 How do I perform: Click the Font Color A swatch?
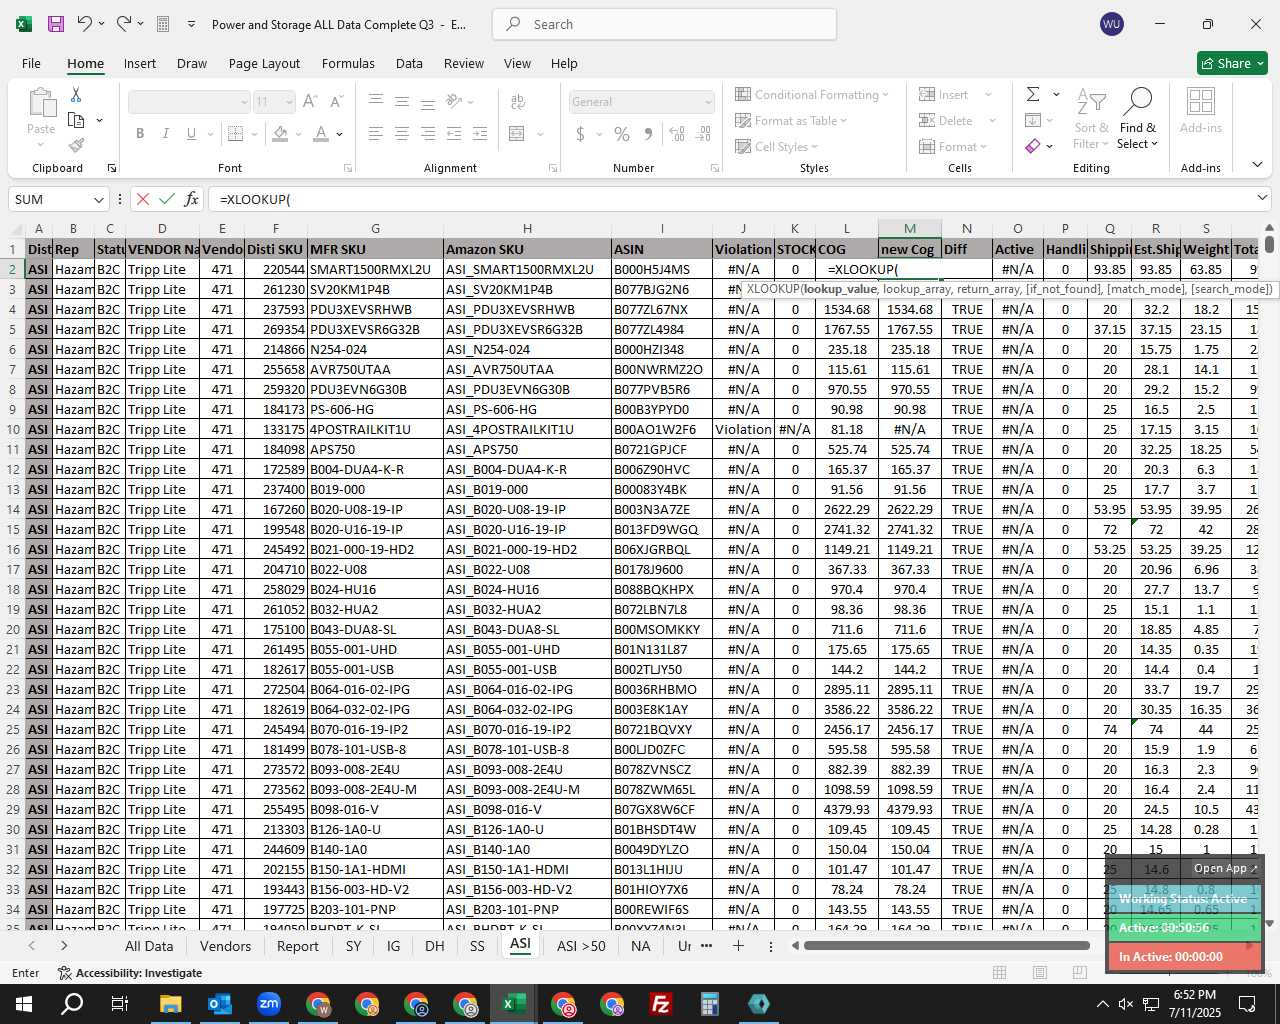coord(321,133)
